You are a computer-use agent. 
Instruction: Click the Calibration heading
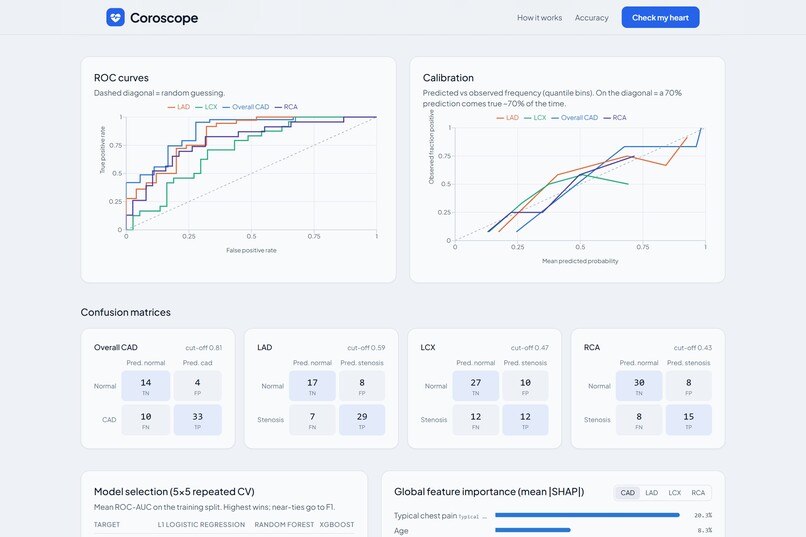[448, 78]
